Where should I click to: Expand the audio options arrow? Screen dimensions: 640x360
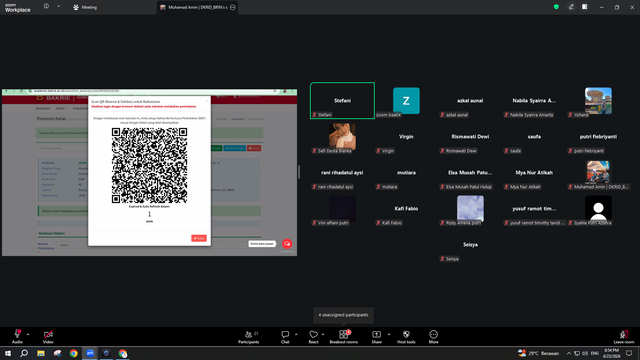[28, 334]
